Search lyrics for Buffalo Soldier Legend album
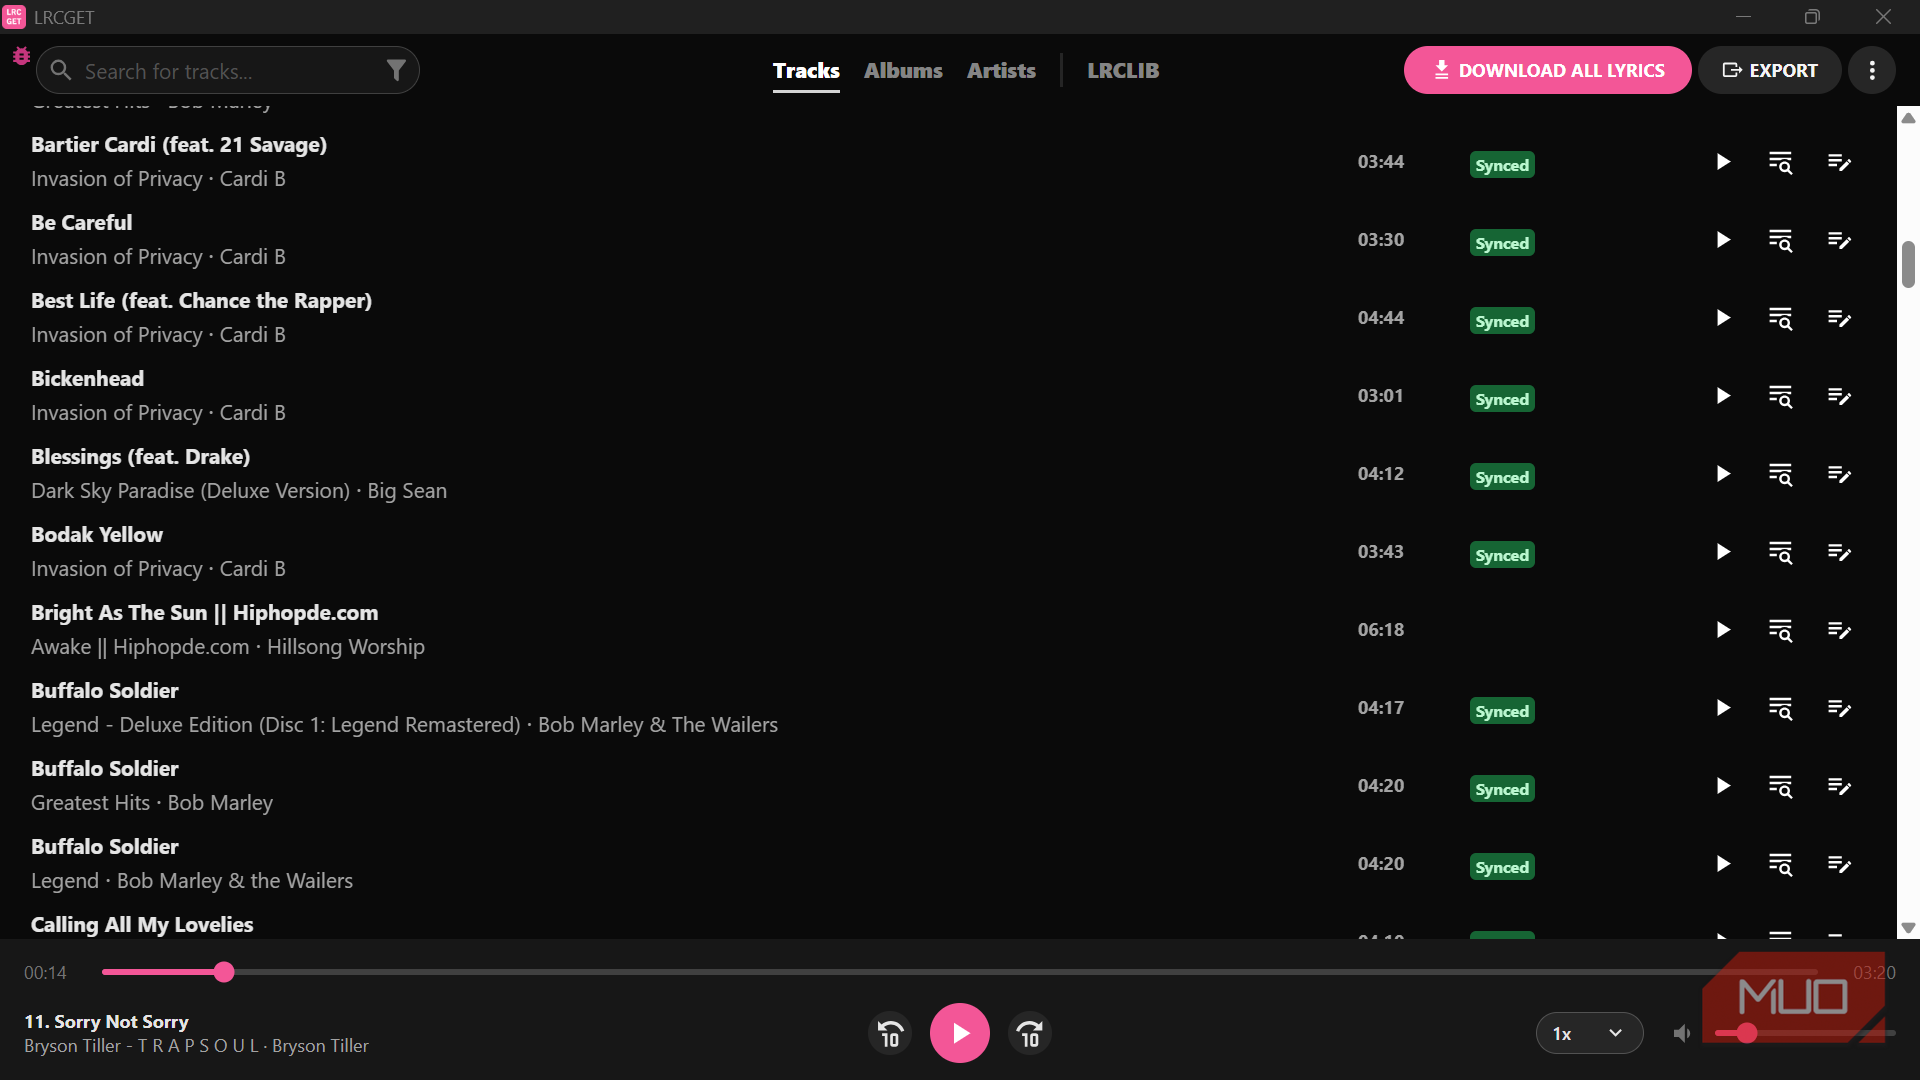Image resolution: width=1920 pixels, height=1080 pixels. (1781, 864)
